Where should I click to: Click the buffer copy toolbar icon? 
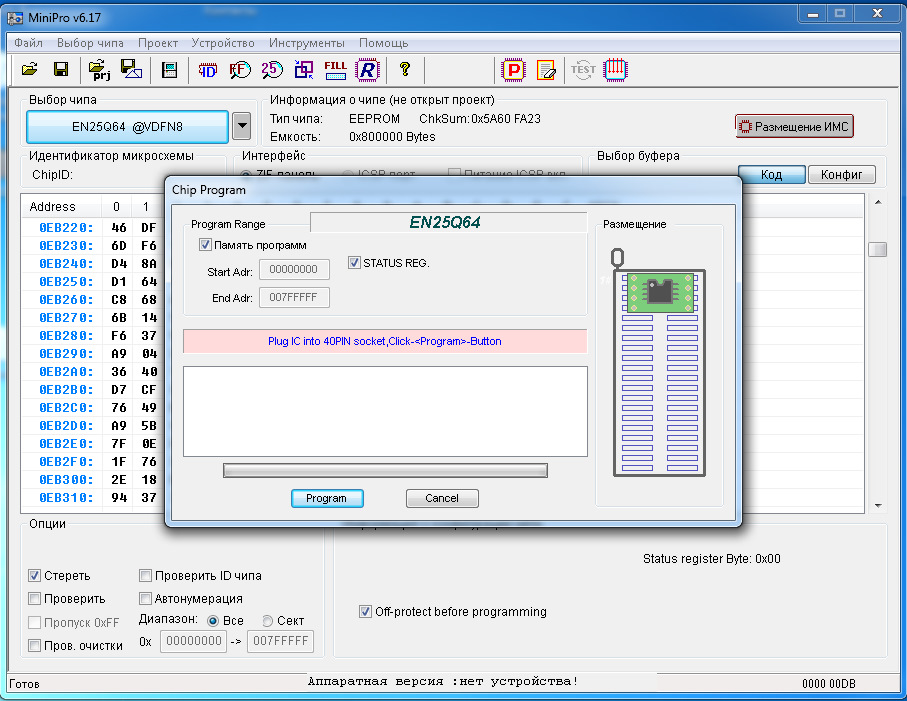click(x=304, y=70)
